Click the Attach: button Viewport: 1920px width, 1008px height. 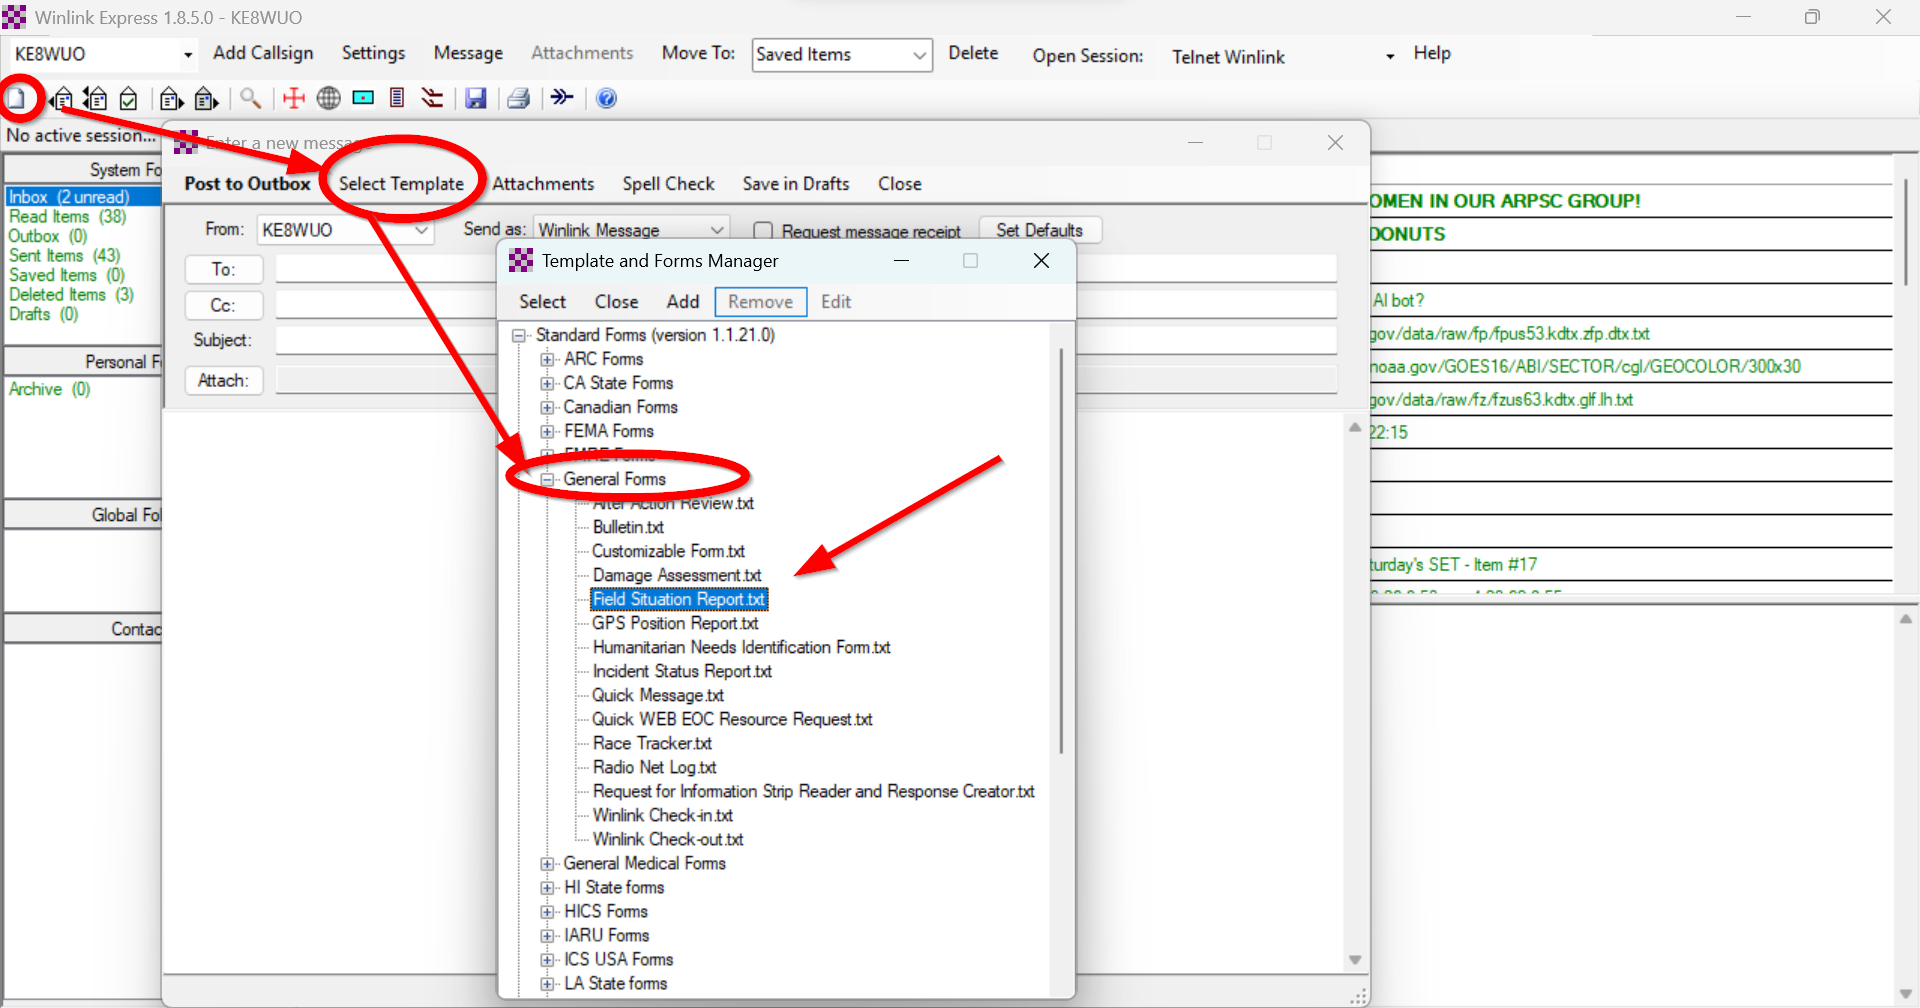click(224, 380)
